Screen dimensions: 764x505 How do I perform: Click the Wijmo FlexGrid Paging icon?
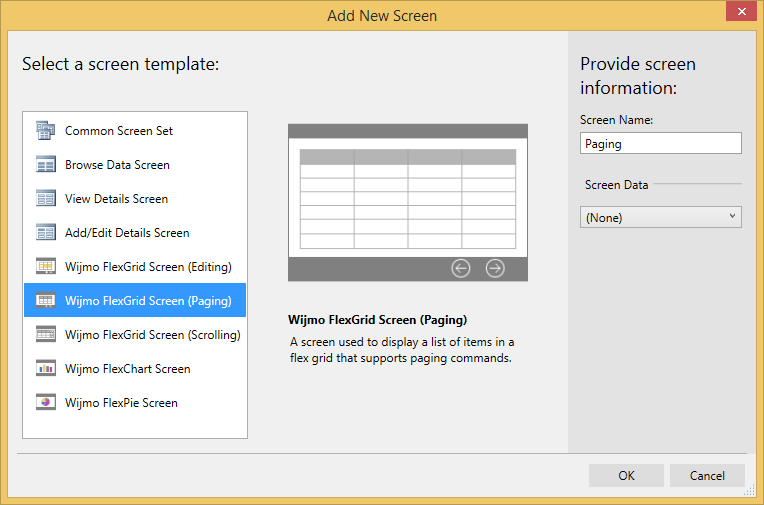[x=46, y=300]
